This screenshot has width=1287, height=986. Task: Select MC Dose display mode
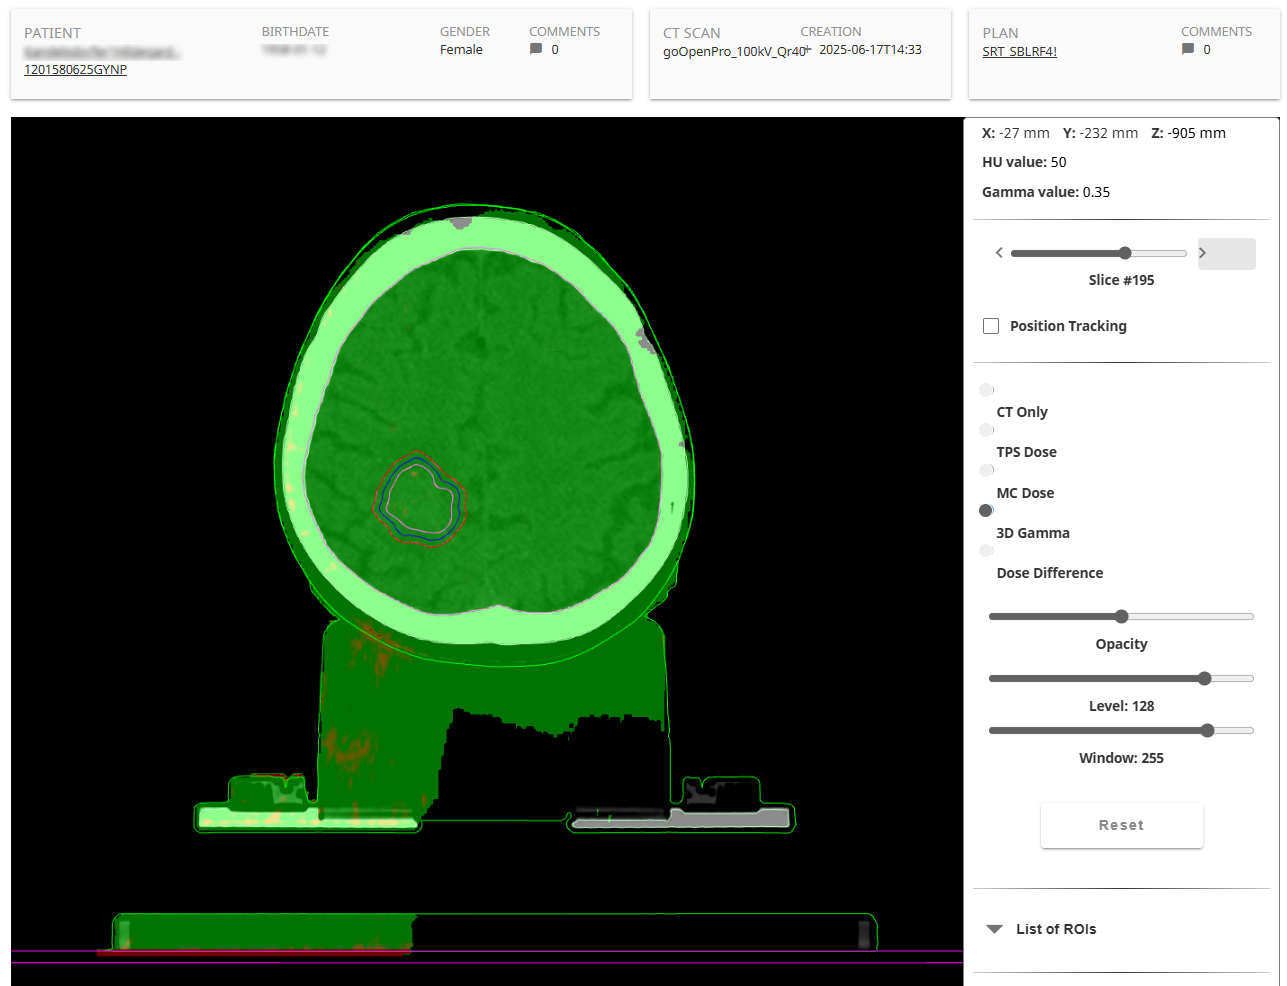coord(986,470)
